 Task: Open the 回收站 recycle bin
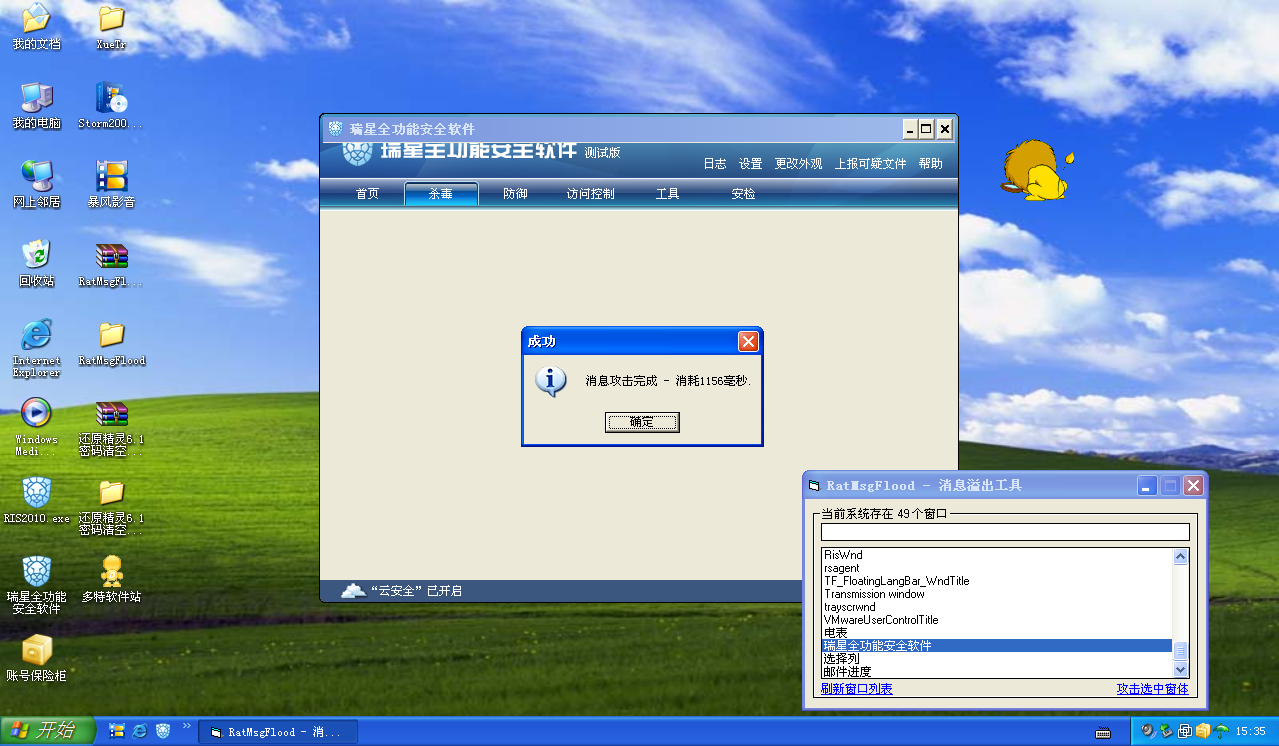(x=36, y=263)
